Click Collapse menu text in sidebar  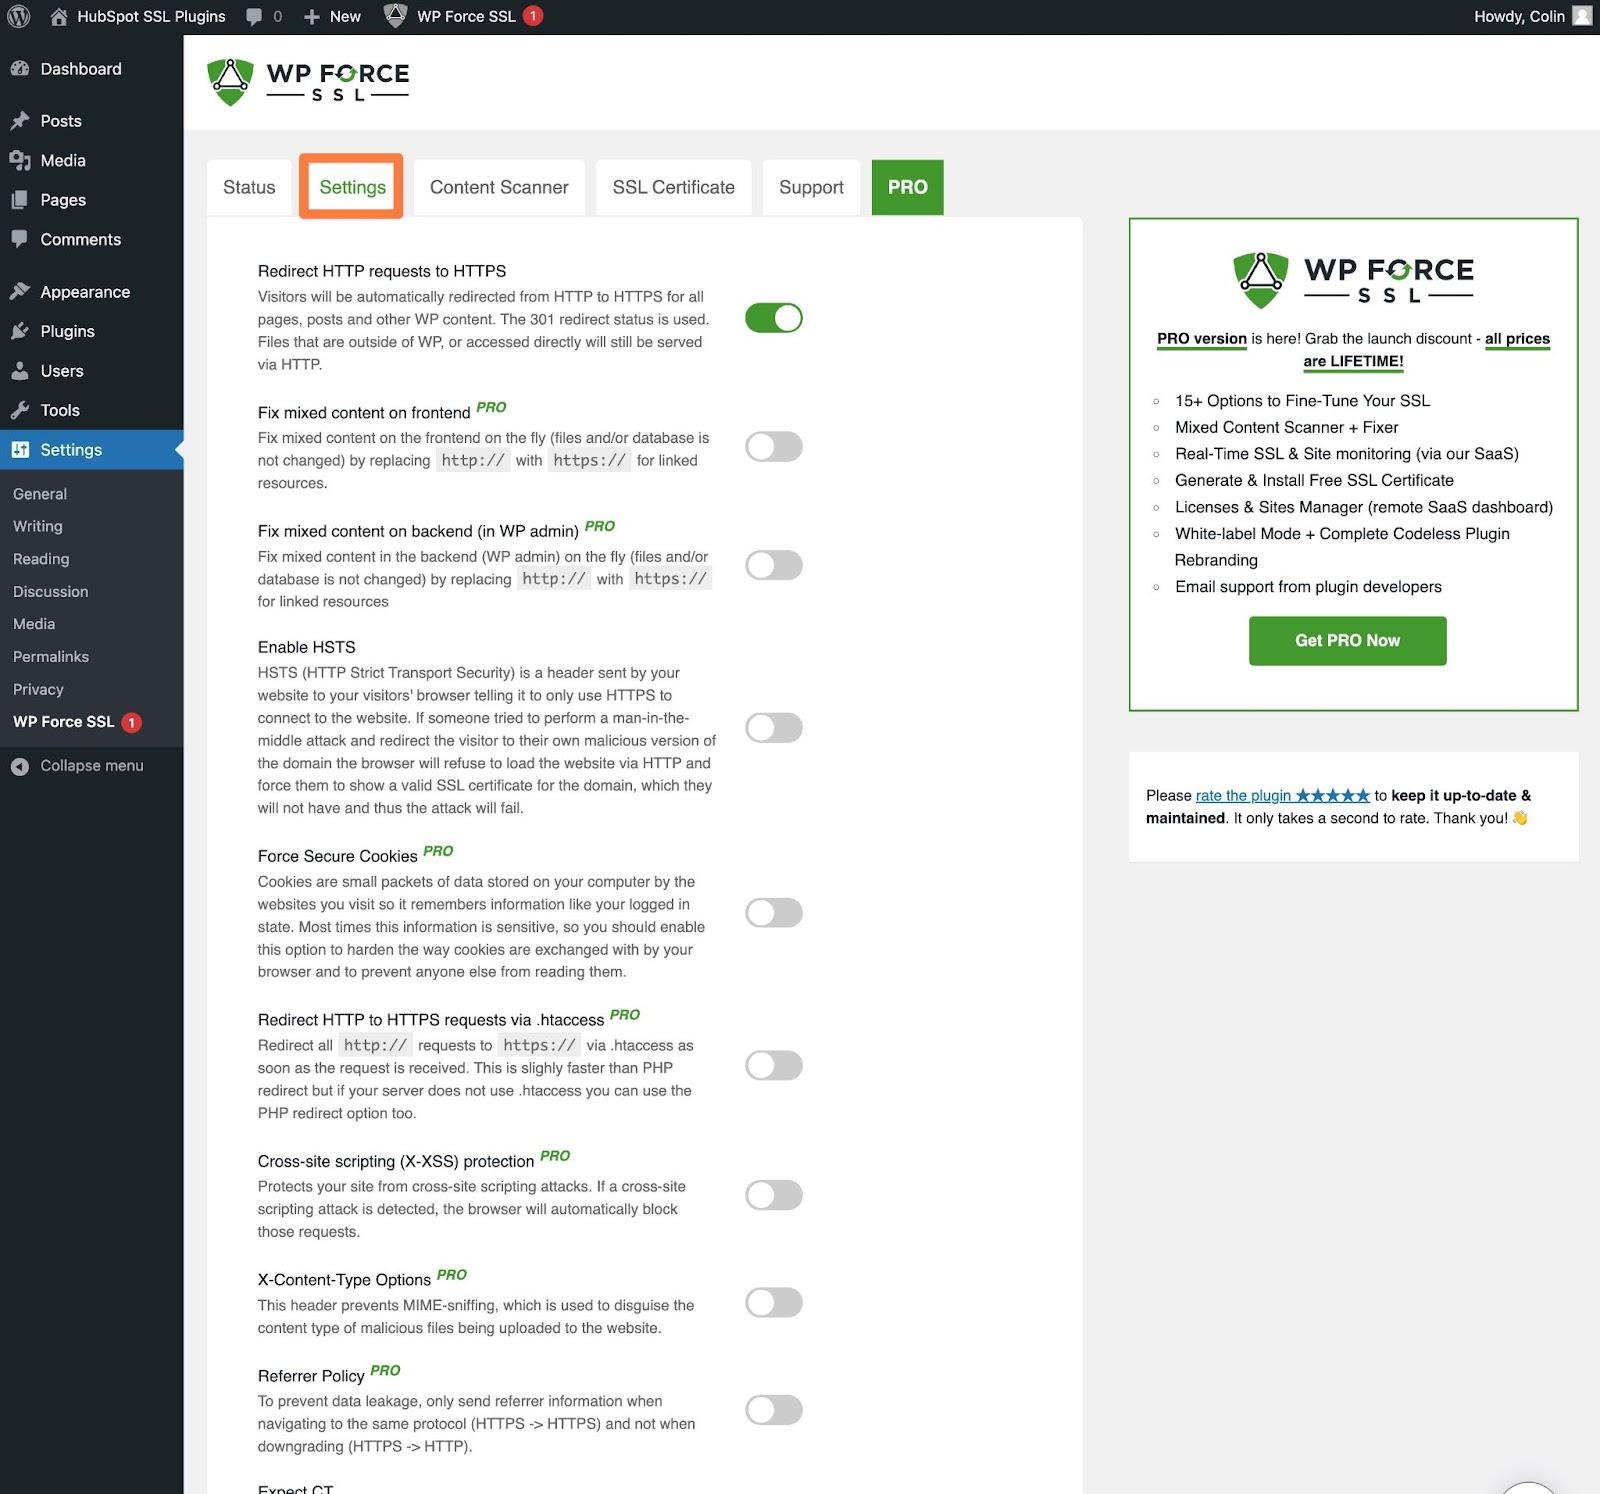point(92,766)
